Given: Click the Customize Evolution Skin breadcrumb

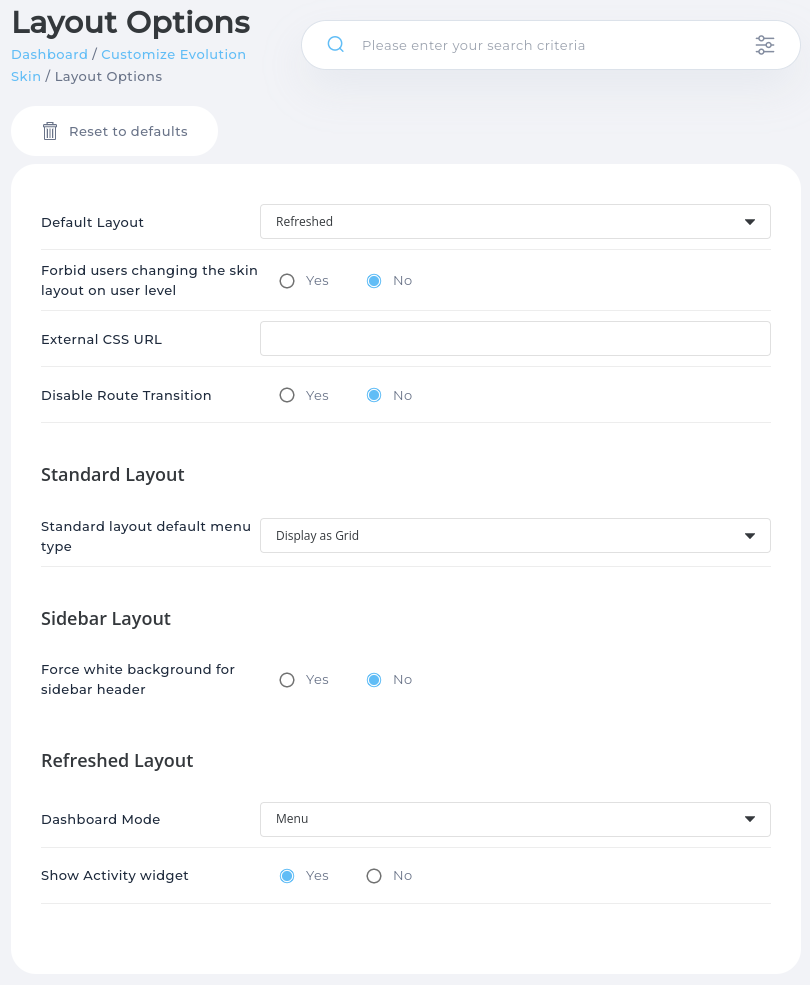Looking at the screenshot, I should pyautogui.click(x=173, y=54).
